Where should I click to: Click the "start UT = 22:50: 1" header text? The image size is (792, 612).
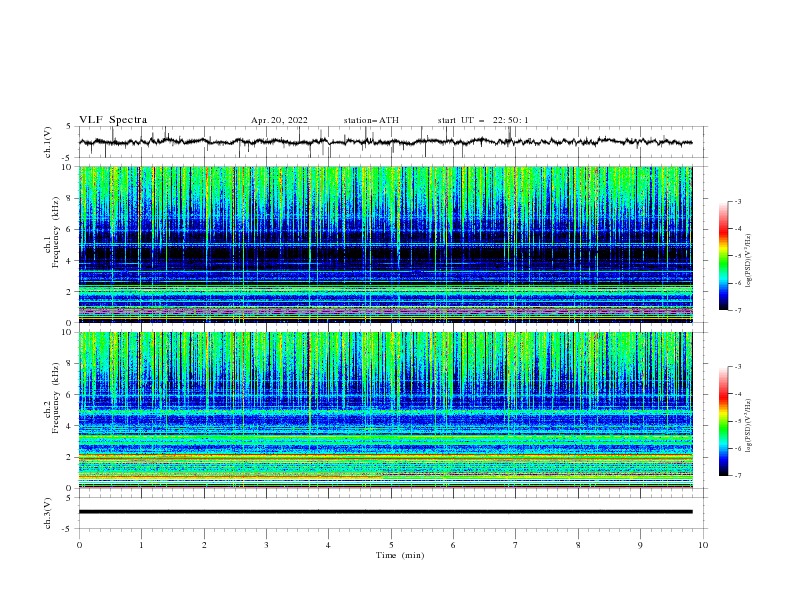click(x=483, y=120)
